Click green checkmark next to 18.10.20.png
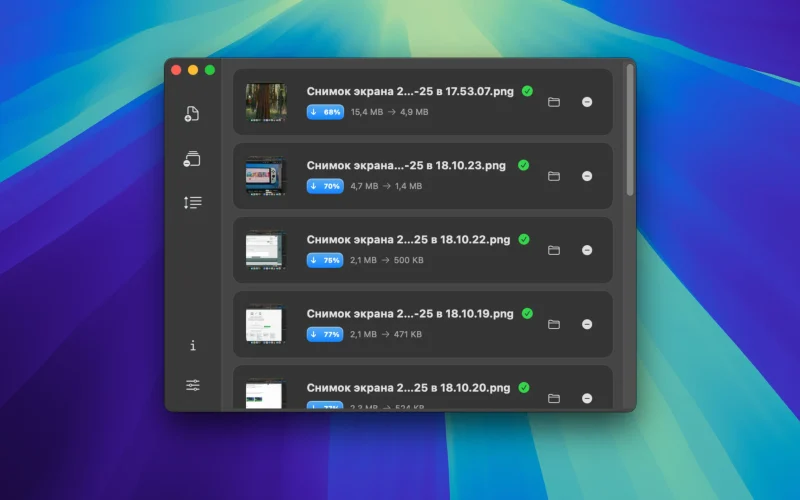This screenshot has height=500, width=800. click(x=524, y=387)
